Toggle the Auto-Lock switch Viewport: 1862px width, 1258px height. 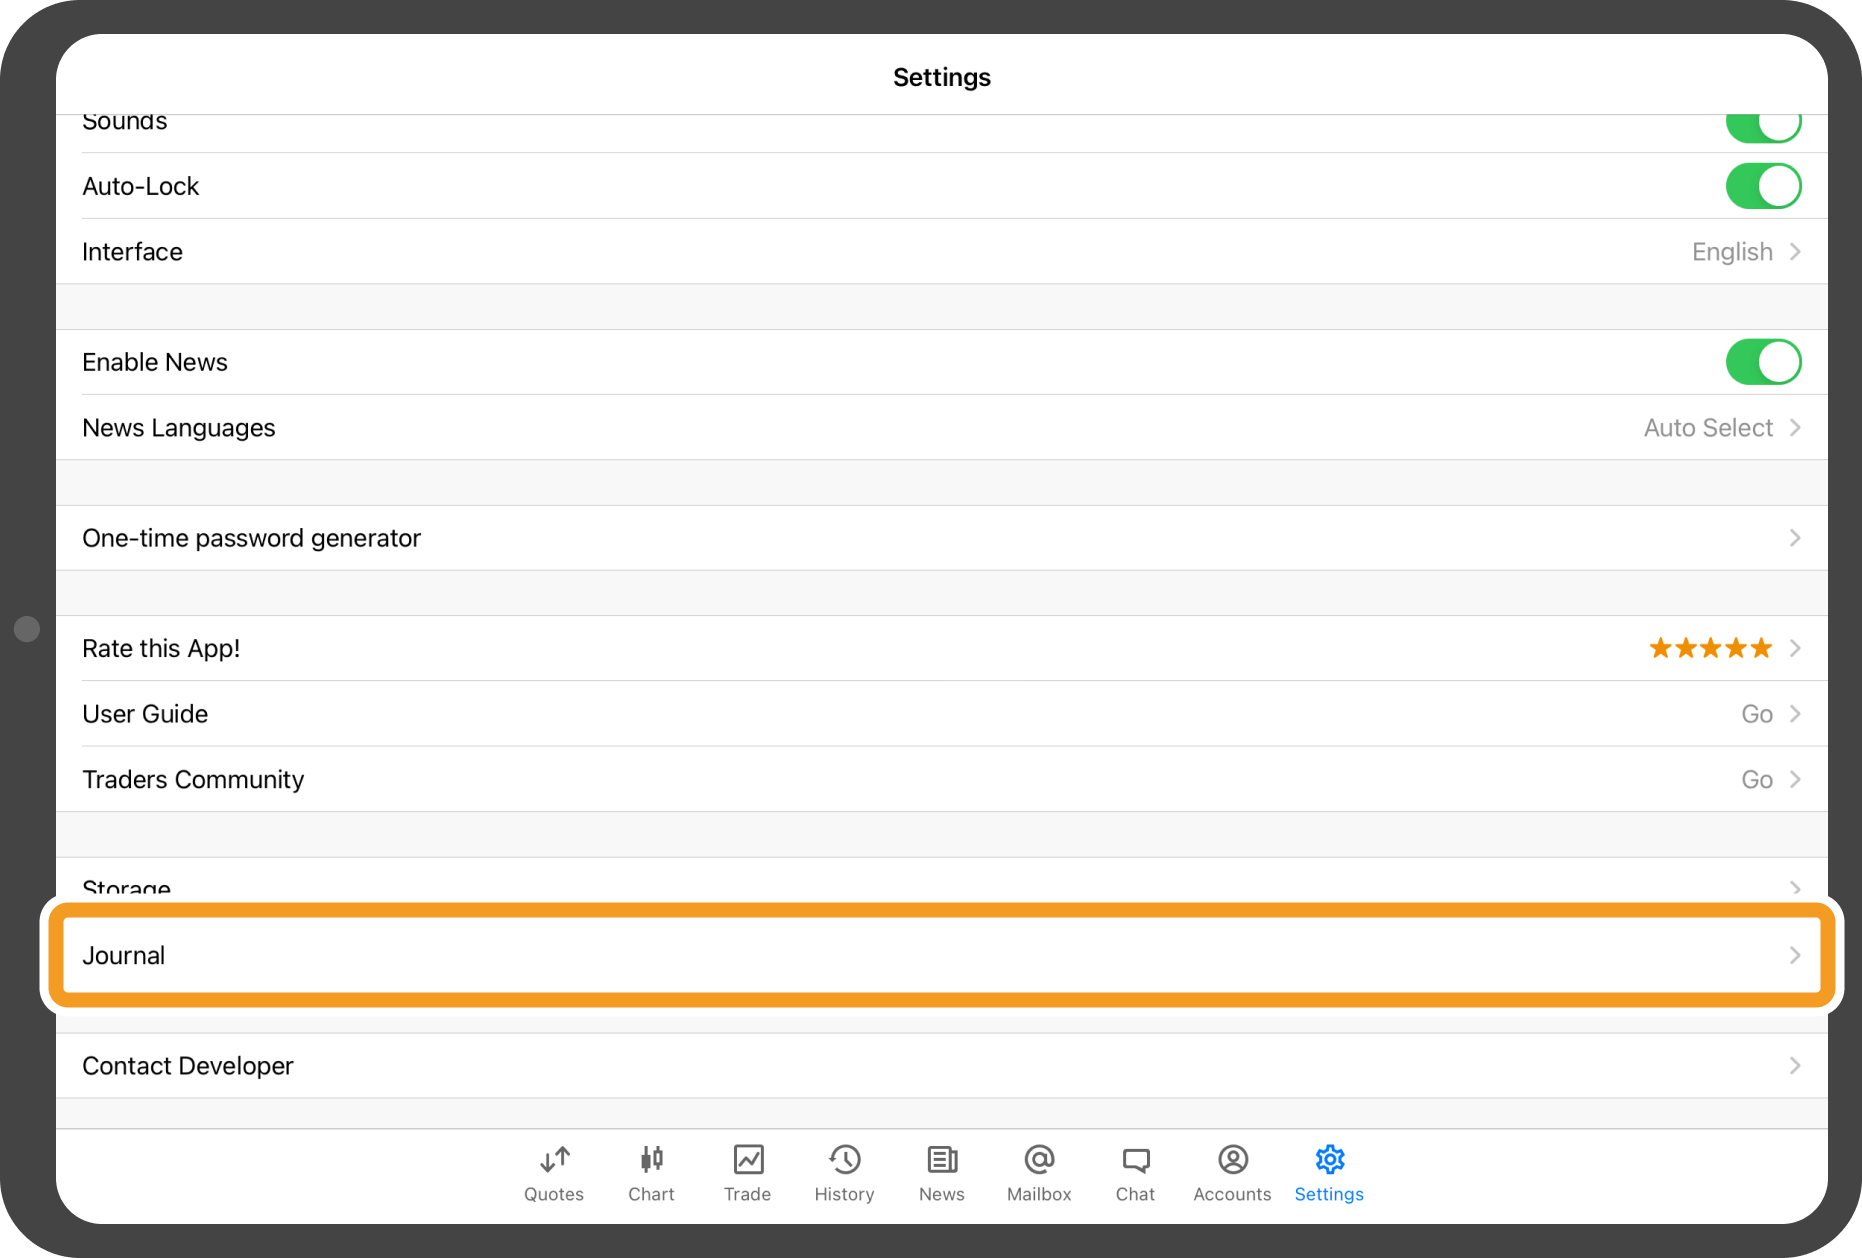click(x=1762, y=187)
